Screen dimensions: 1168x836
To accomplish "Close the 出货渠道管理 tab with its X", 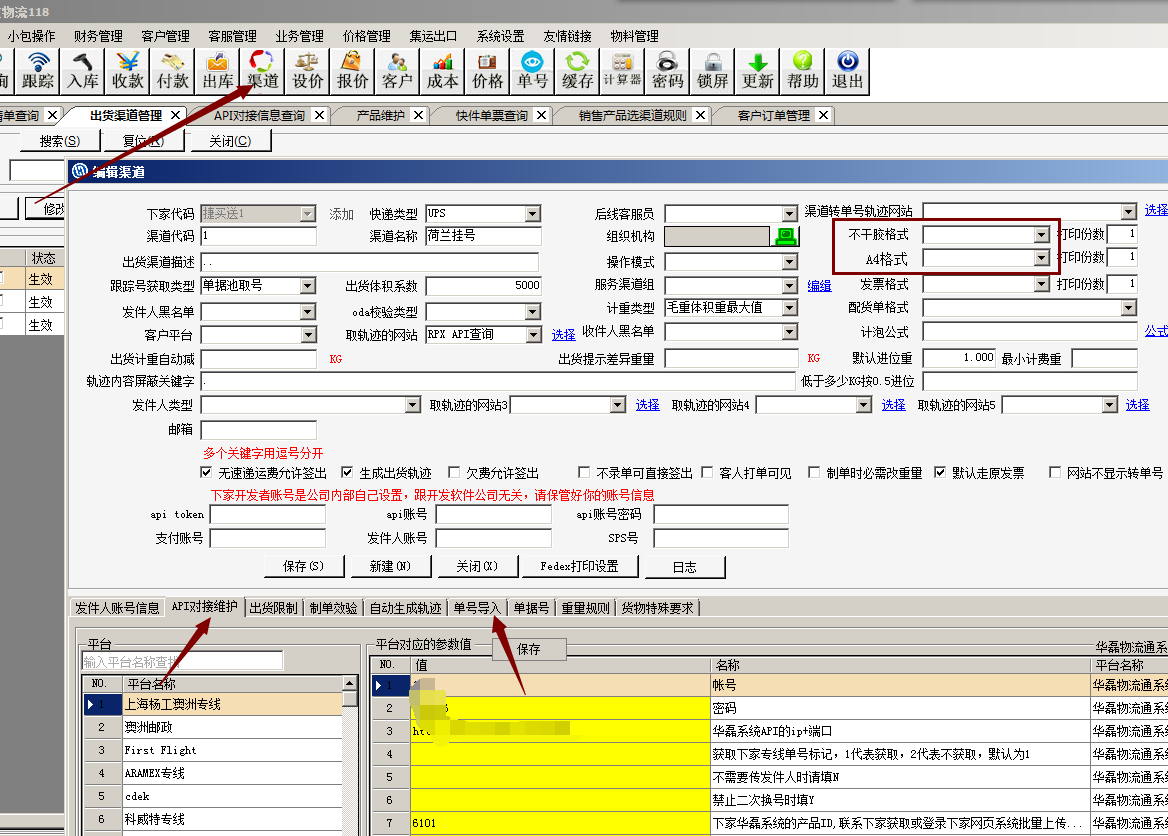I will point(176,115).
